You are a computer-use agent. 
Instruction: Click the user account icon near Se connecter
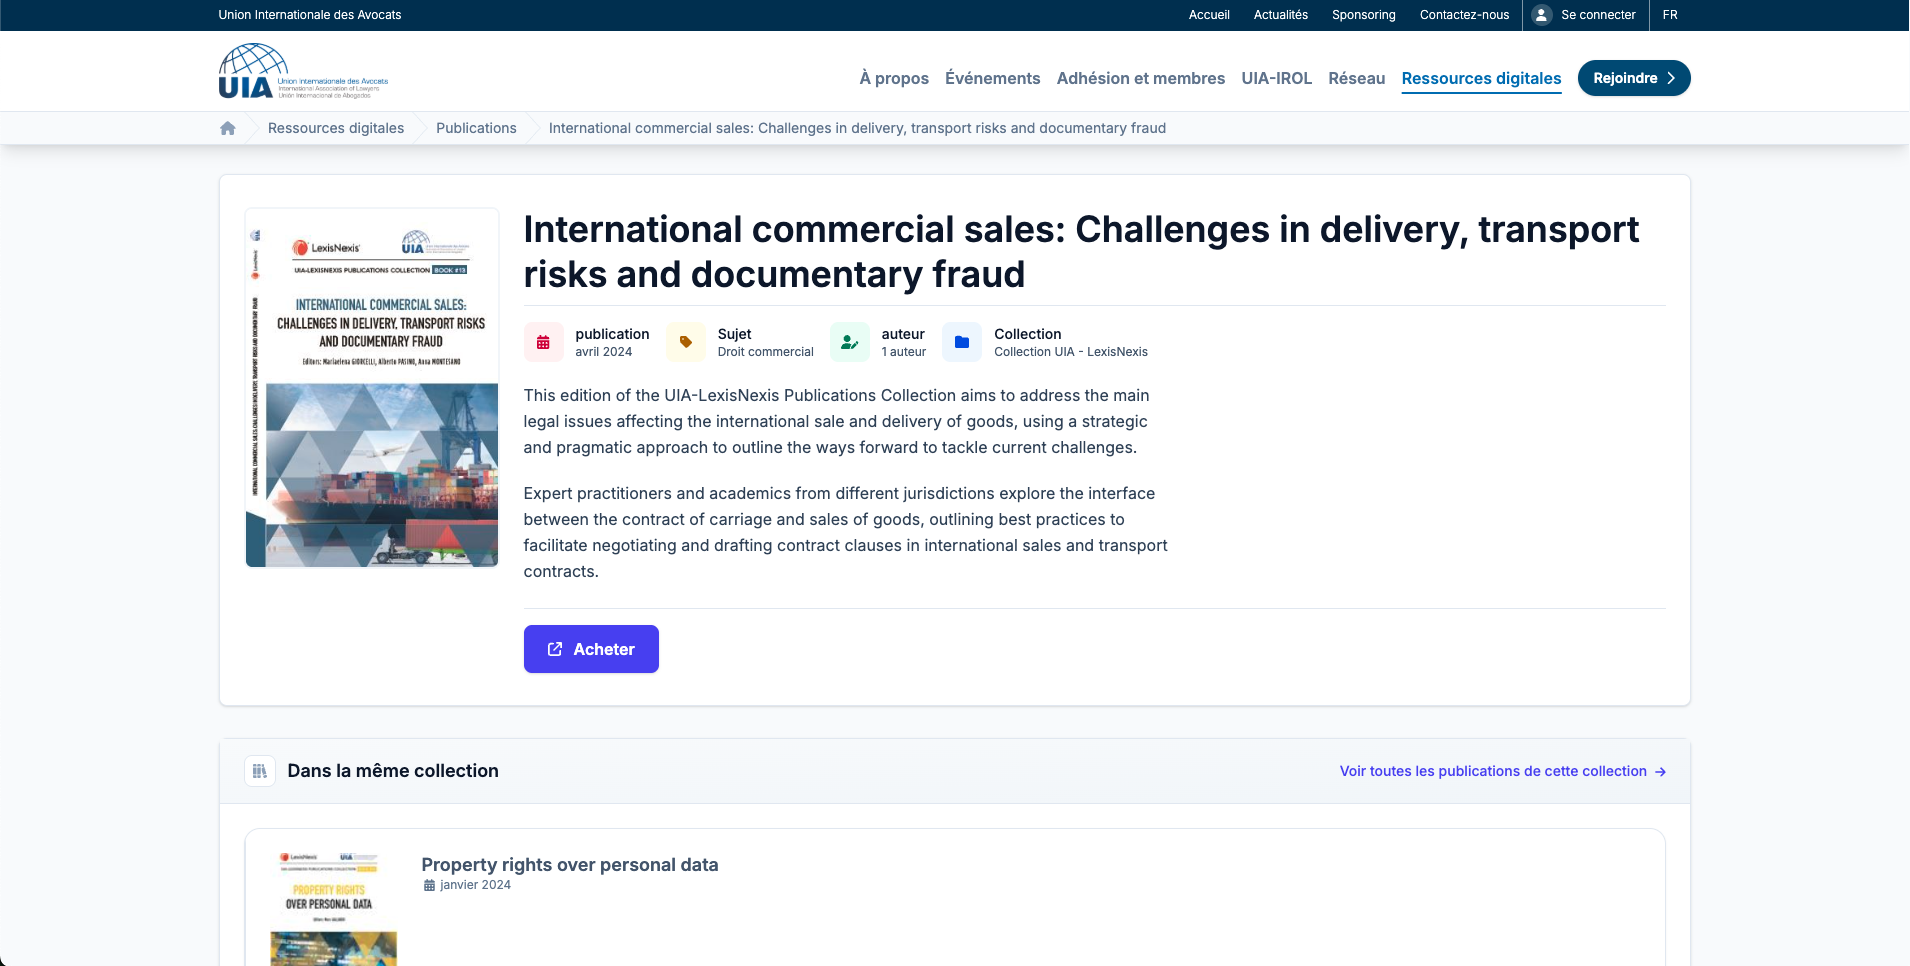[x=1541, y=15]
